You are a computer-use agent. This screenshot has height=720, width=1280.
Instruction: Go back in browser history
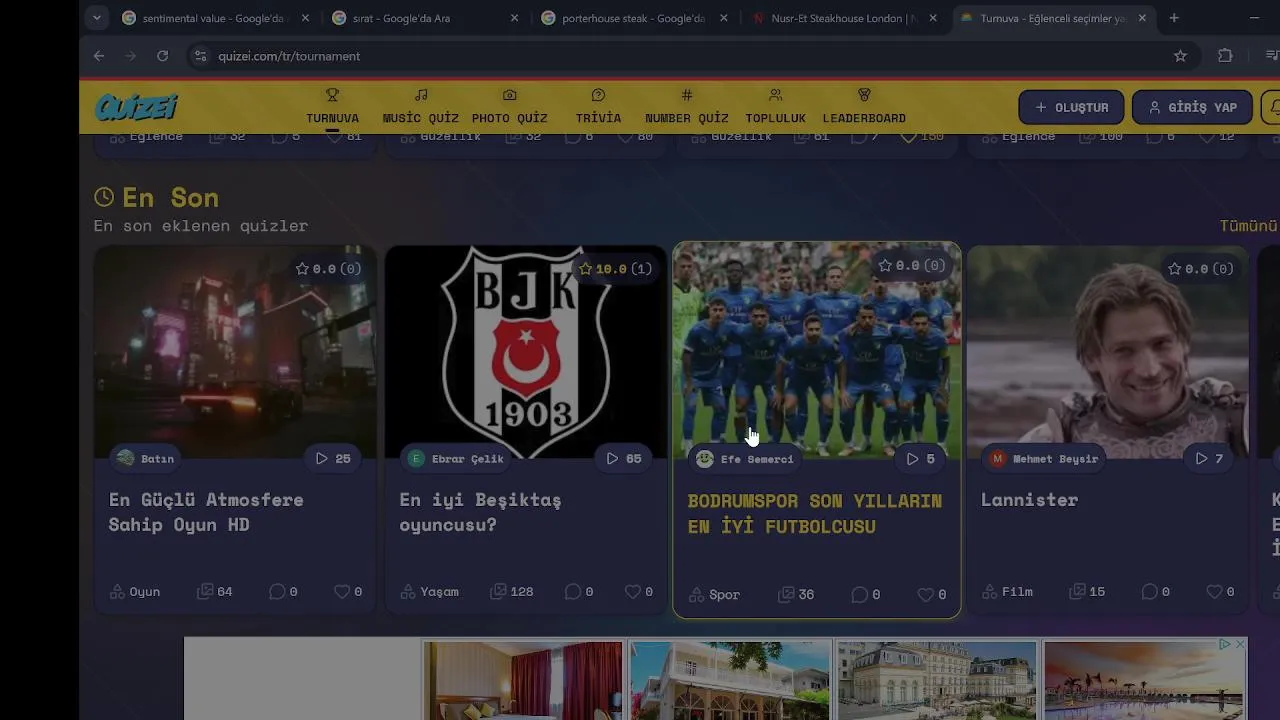click(99, 56)
